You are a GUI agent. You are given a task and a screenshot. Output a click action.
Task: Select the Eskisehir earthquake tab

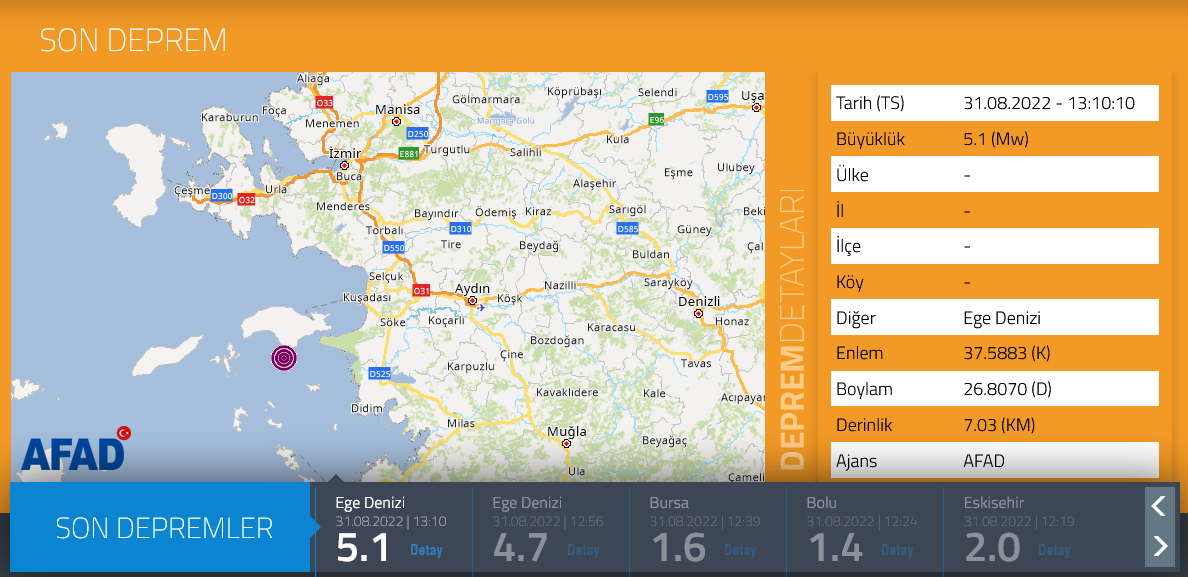(x=1020, y=528)
